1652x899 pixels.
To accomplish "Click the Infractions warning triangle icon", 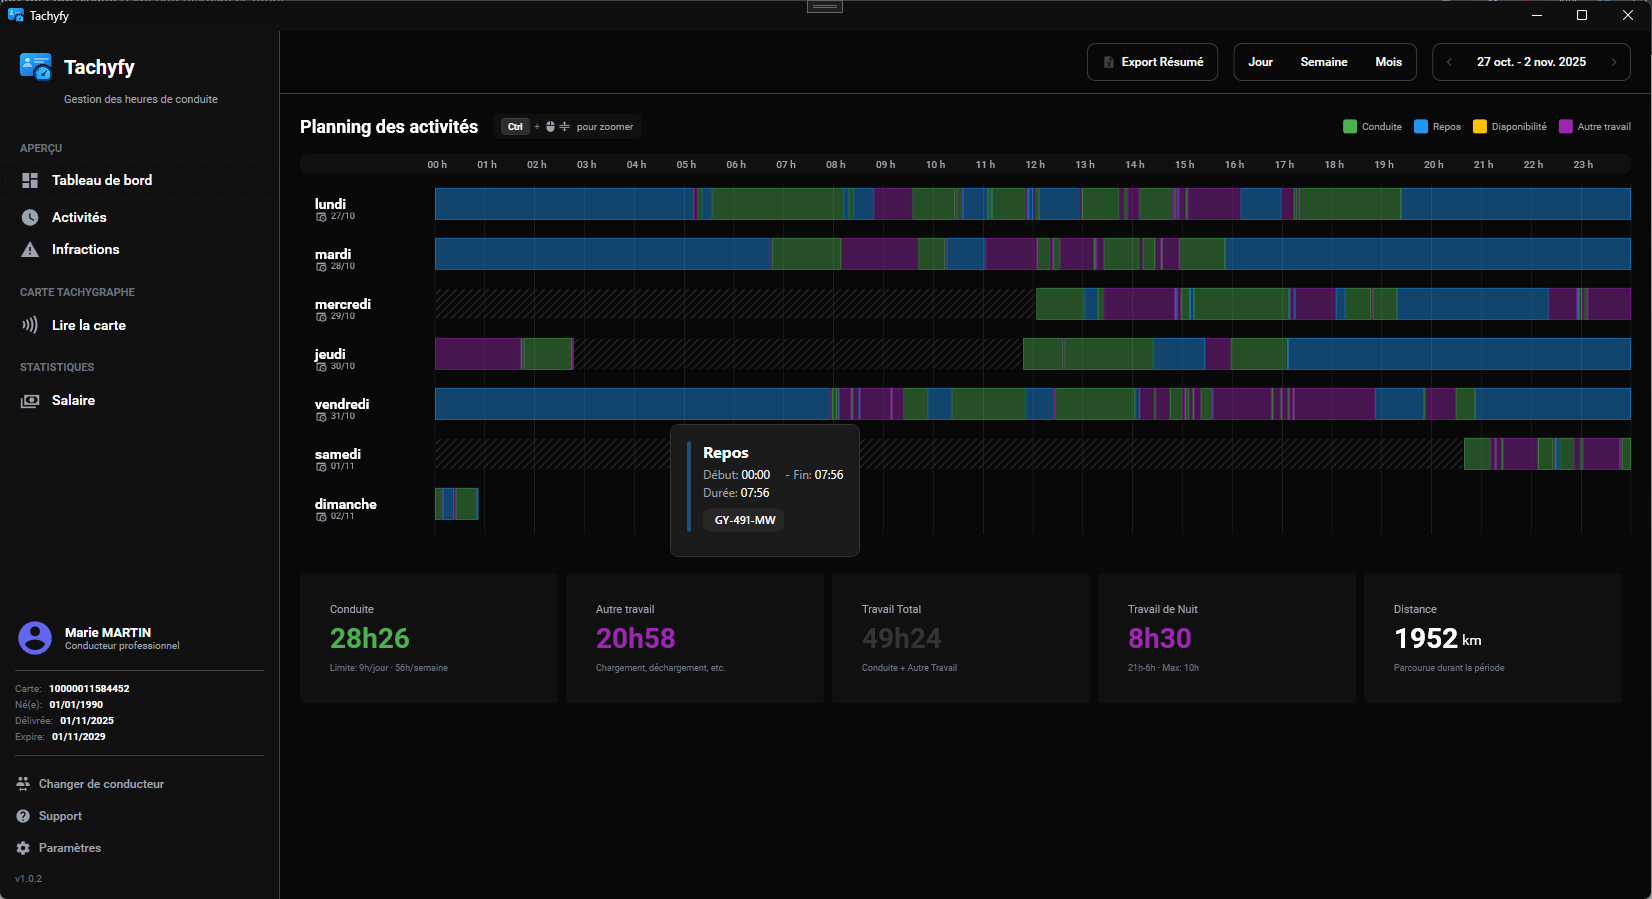I will pyautogui.click(x=30, y=250).
